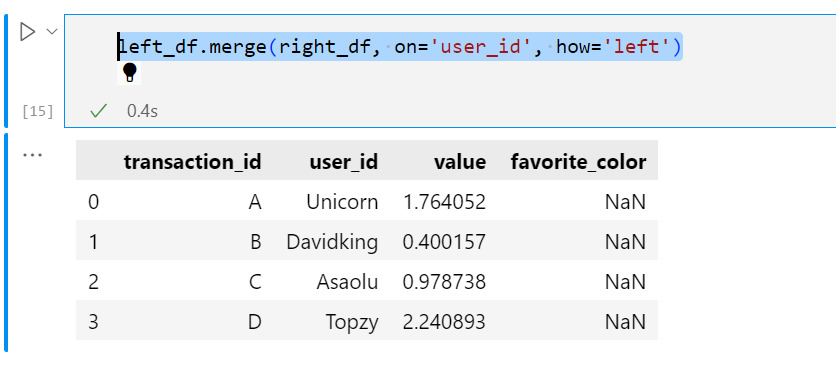The width and height of the screenshot is (836, 389).
Task: Click the 'user_id' string in code
Action: click(480, 47)
